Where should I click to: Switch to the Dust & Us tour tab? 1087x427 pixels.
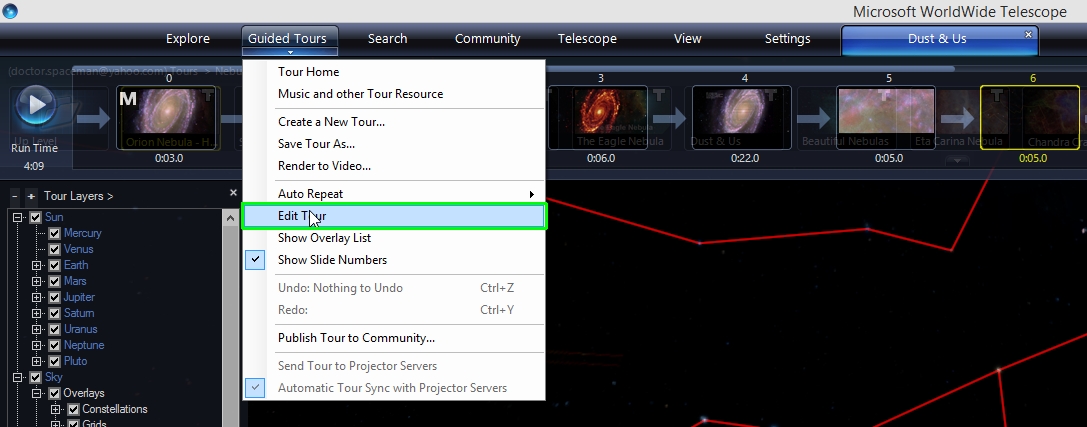click(x=937, y=39)
